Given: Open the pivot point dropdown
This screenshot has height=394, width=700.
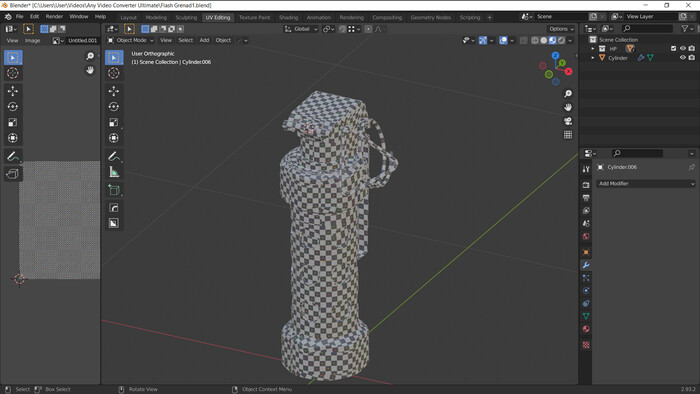Looking at the screenshot, I should coord(329,29).
